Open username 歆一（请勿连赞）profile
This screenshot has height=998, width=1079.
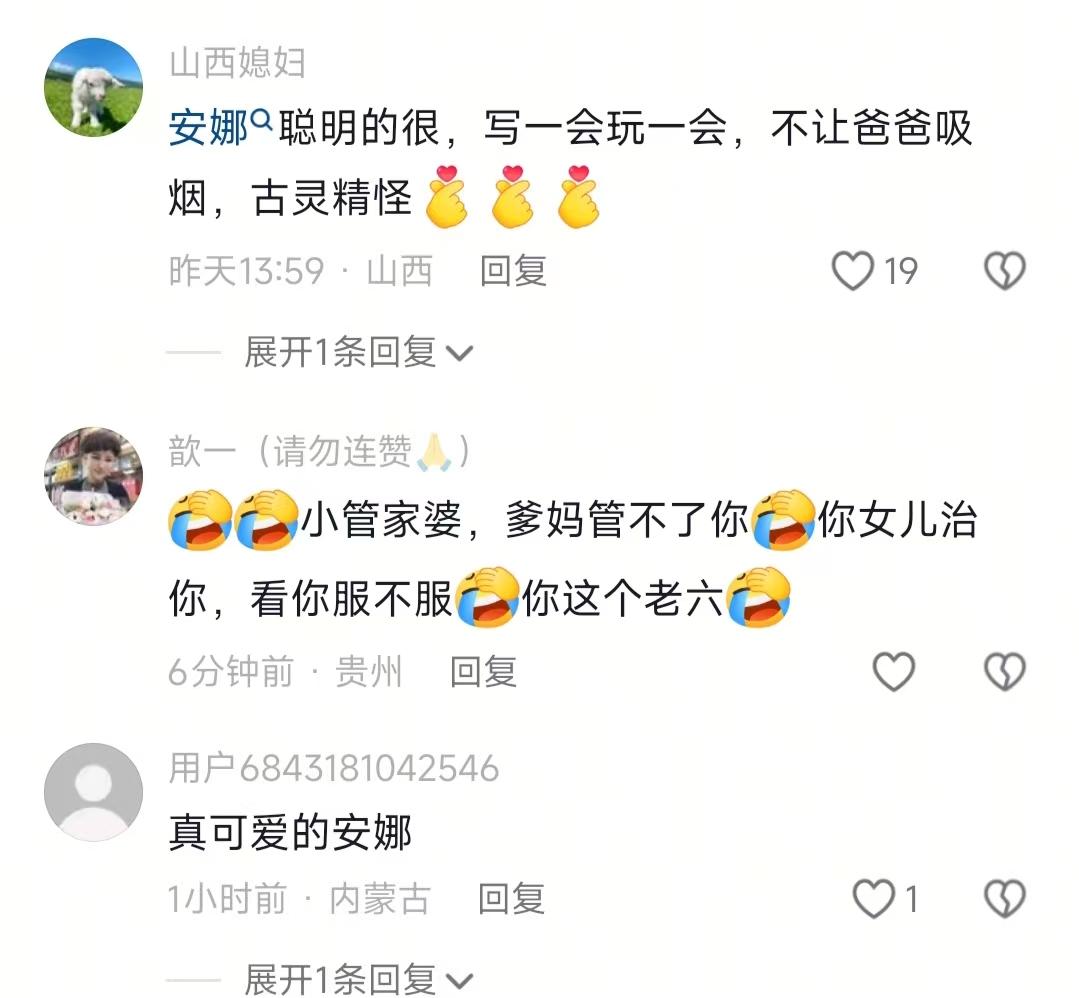[320, 452]
